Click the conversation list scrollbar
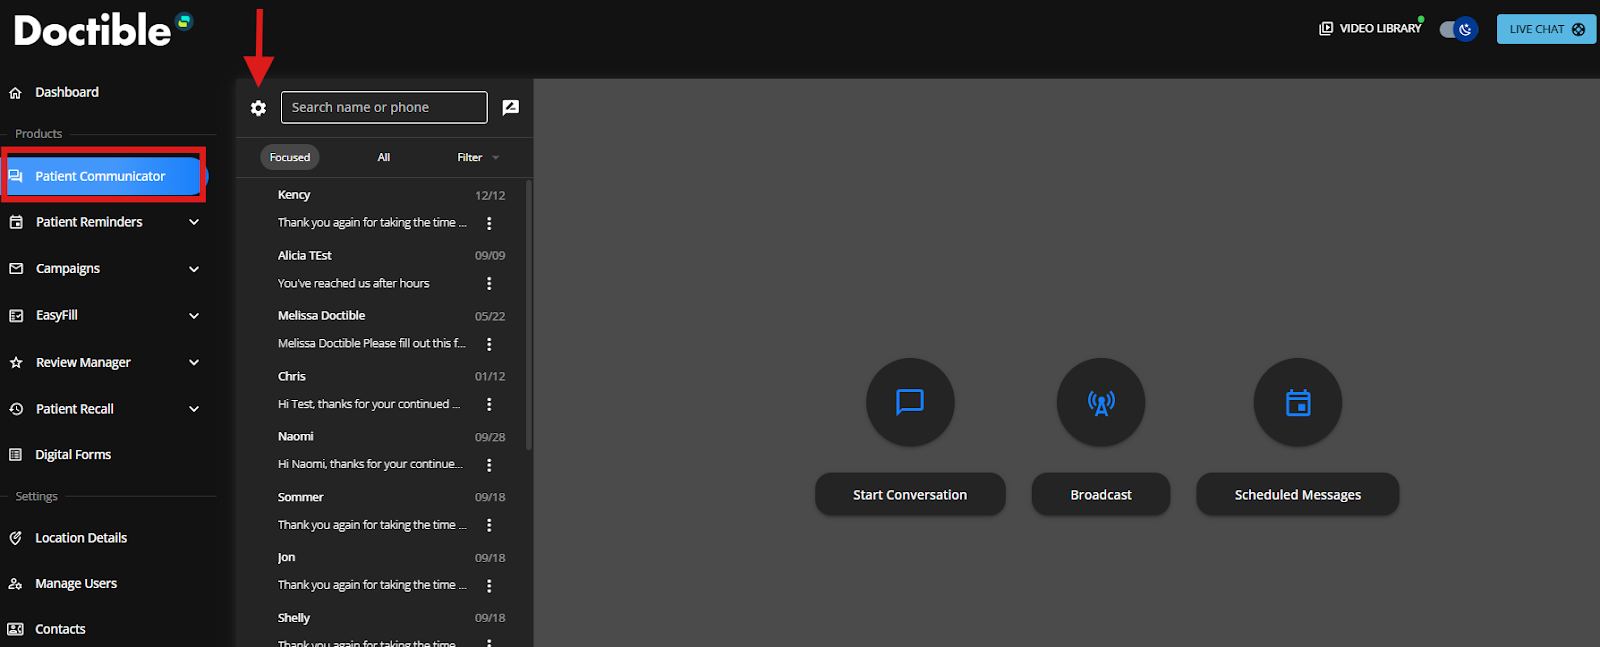Image resolution: width=1600 pixels, height=647 pixels. (x=528, y=315)
